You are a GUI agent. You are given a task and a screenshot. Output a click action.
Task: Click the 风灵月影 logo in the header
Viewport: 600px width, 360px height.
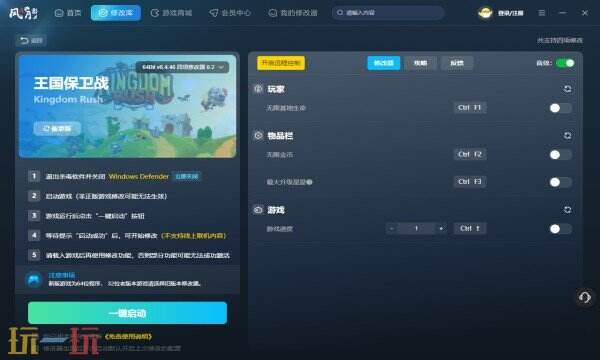point(24,13)
